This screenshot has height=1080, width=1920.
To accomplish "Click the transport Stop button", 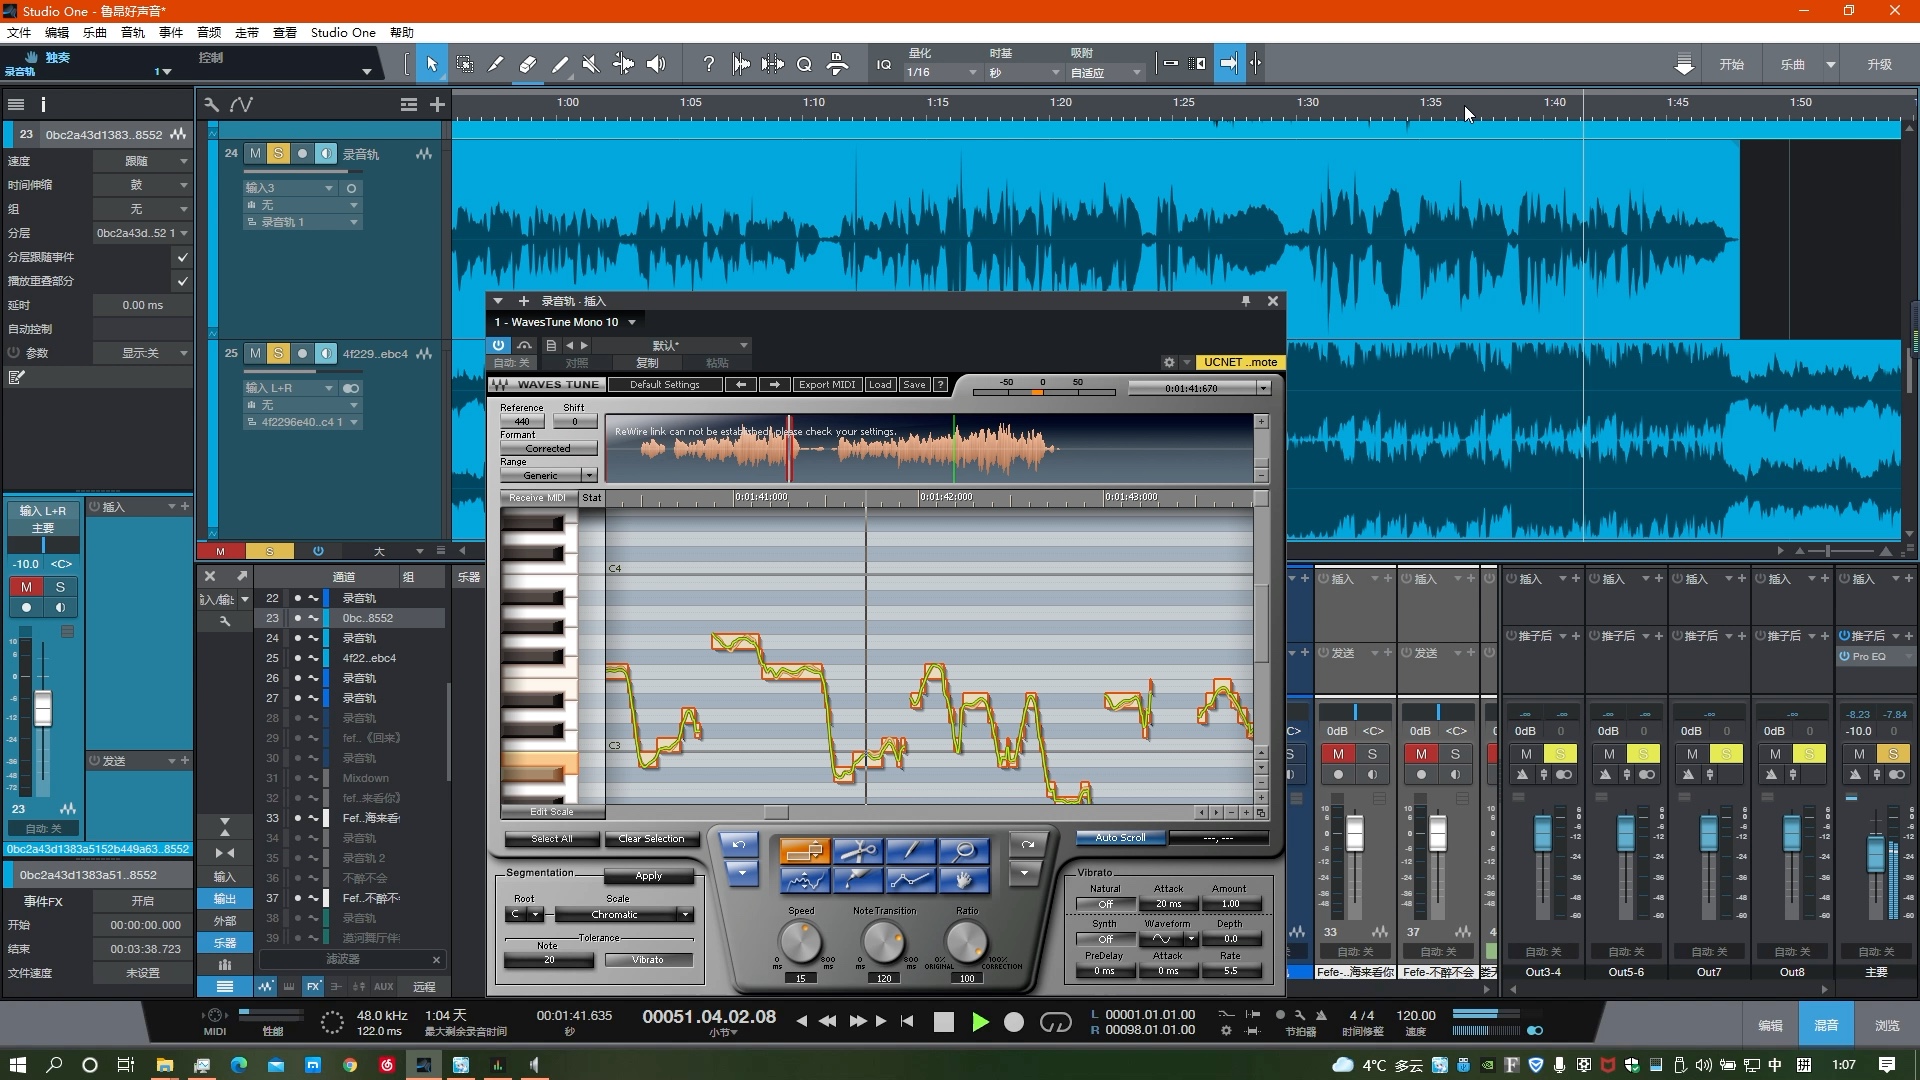I will tap(943, 1022).
